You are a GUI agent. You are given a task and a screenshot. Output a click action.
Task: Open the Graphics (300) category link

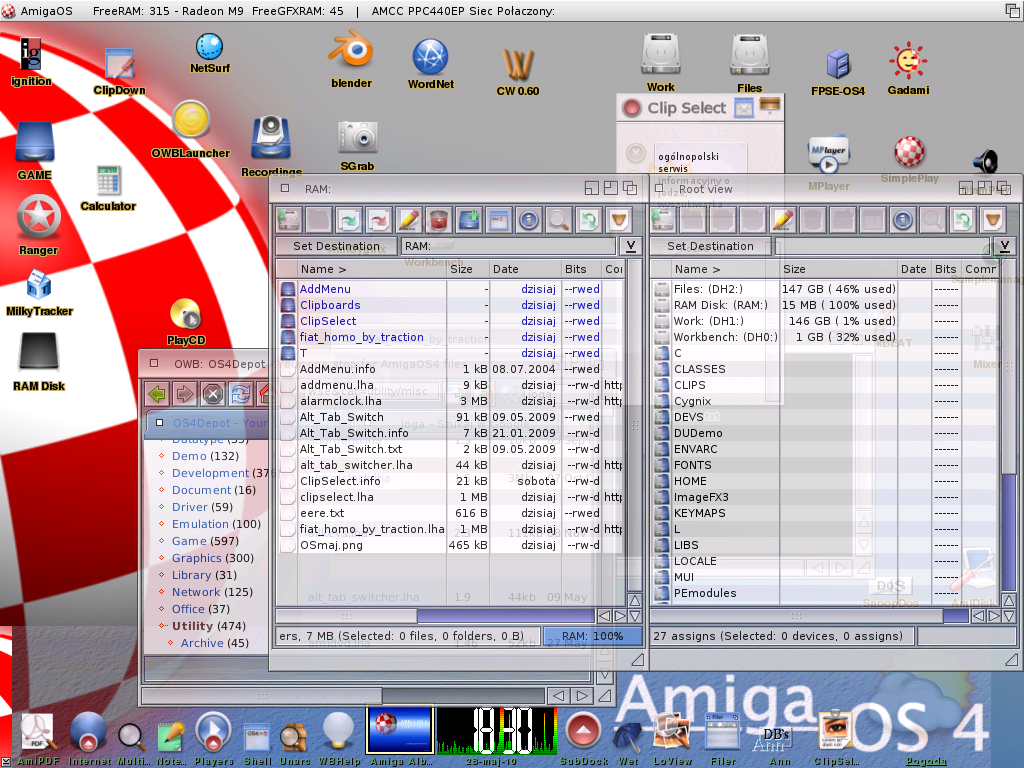[213, 558]
